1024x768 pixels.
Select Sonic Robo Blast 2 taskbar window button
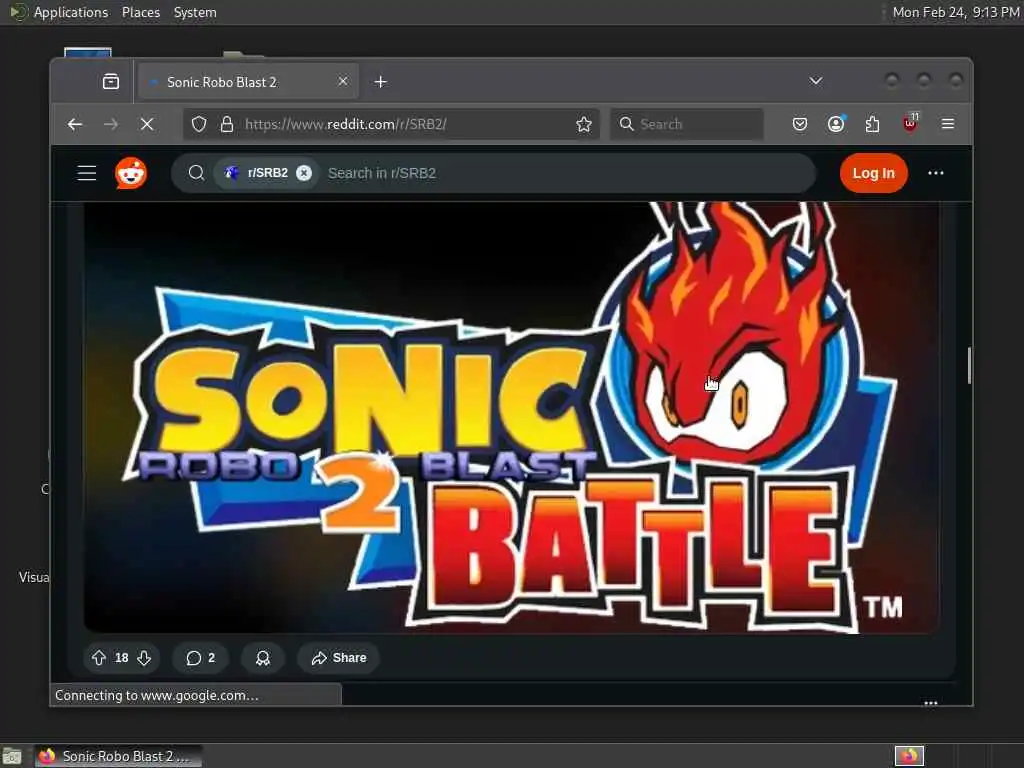tap(118, 756)
